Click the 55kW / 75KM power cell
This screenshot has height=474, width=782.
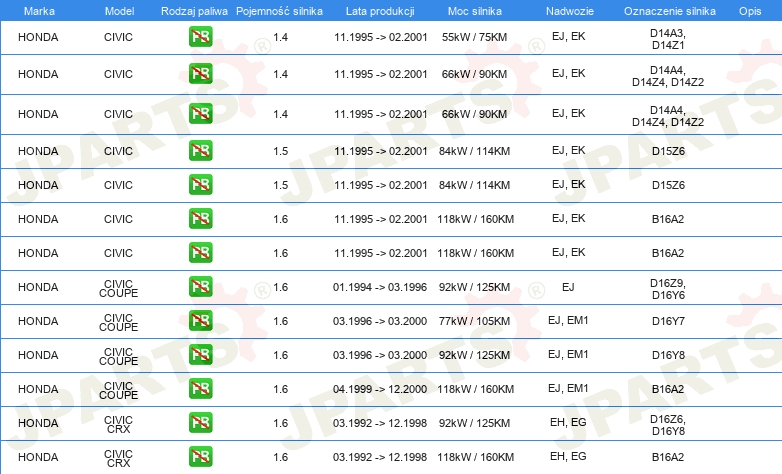(474, 37)
